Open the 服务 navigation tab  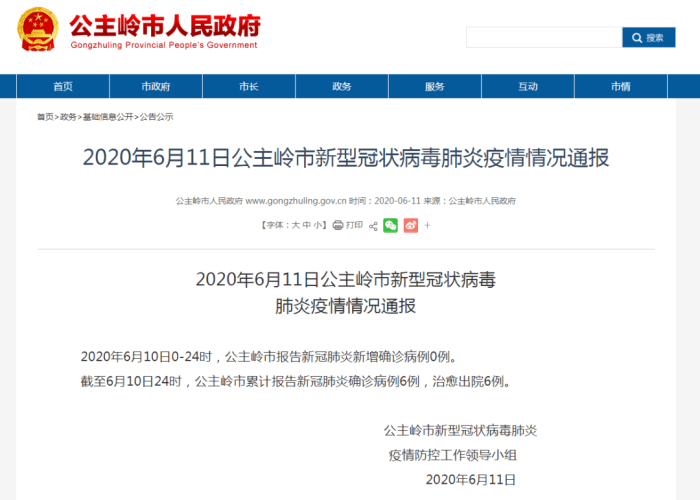(435, 86)
